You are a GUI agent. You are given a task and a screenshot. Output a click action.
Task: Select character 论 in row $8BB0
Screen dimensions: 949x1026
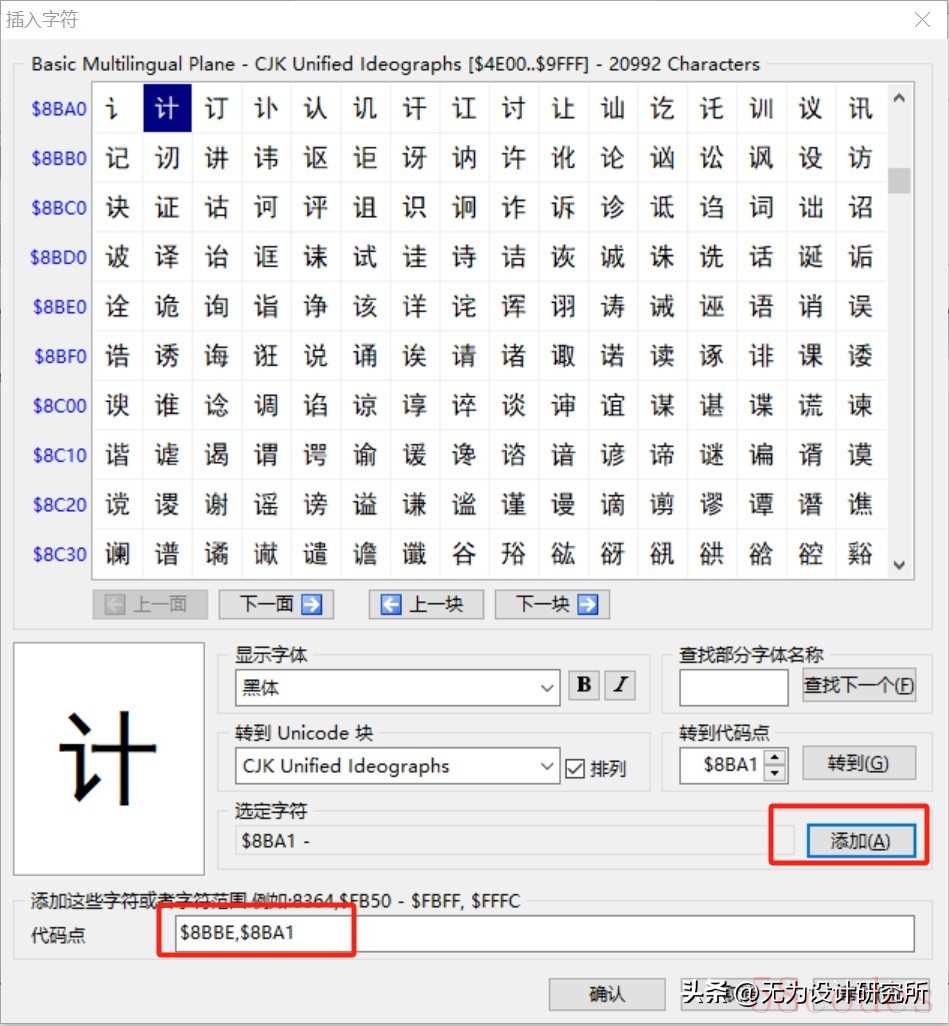pyautogui.click(x=613, y=158)
